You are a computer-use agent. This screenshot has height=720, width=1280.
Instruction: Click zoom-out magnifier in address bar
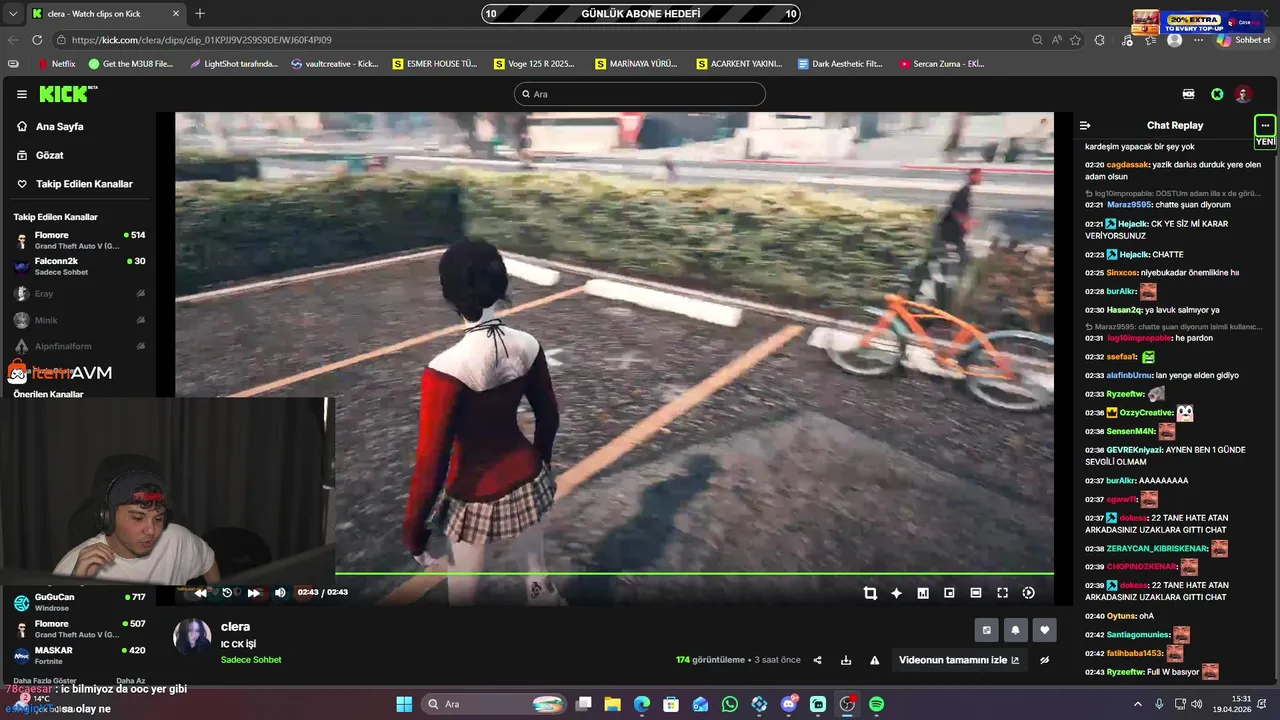pos(1037,40)
